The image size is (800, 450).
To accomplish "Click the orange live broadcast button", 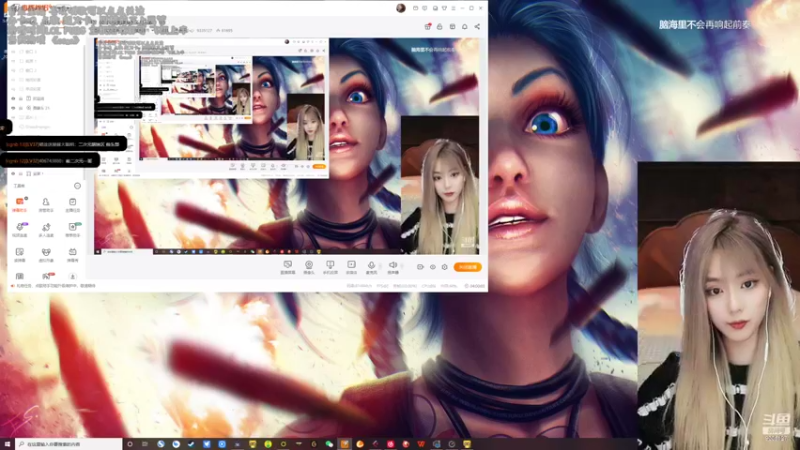I will 467,267.
